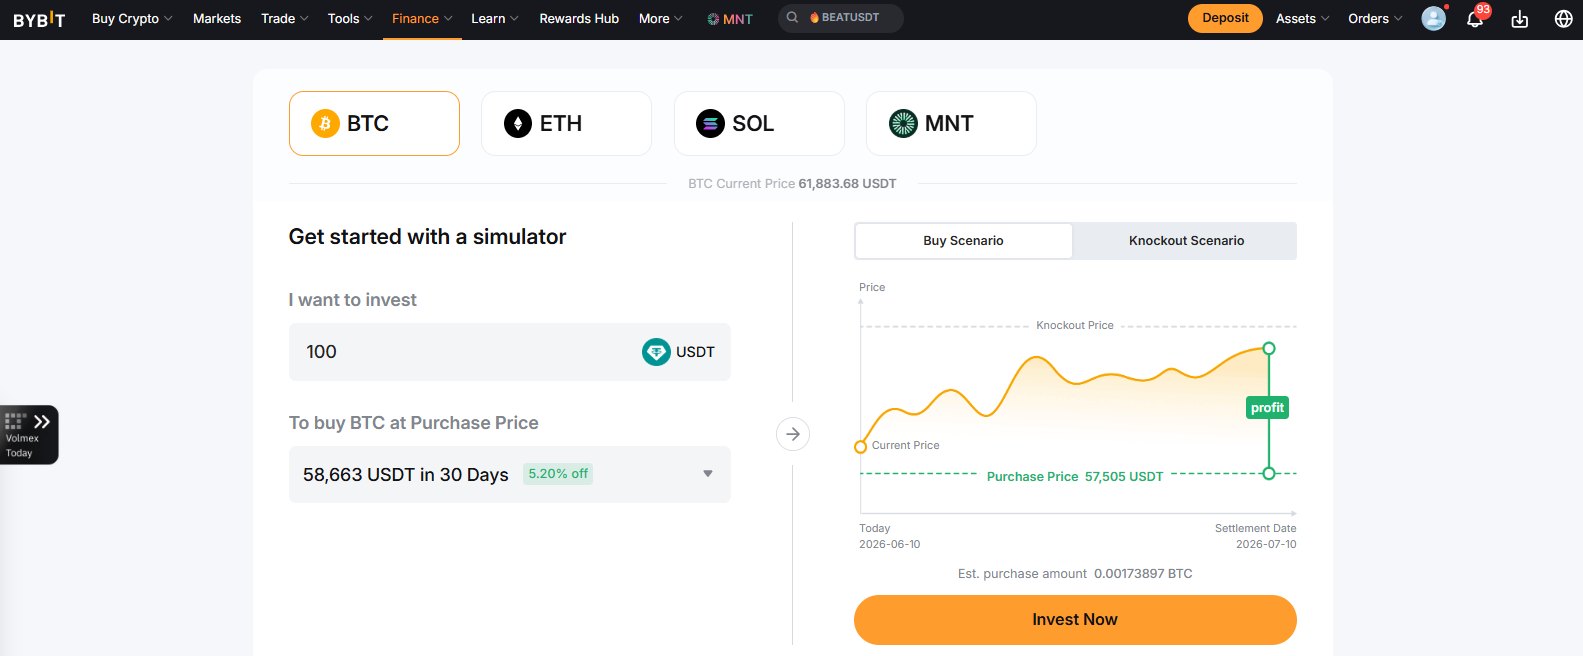Viewport: 1583px width, 656px height.
Task: Expand the Learn menu
Action: click(494, 19)
